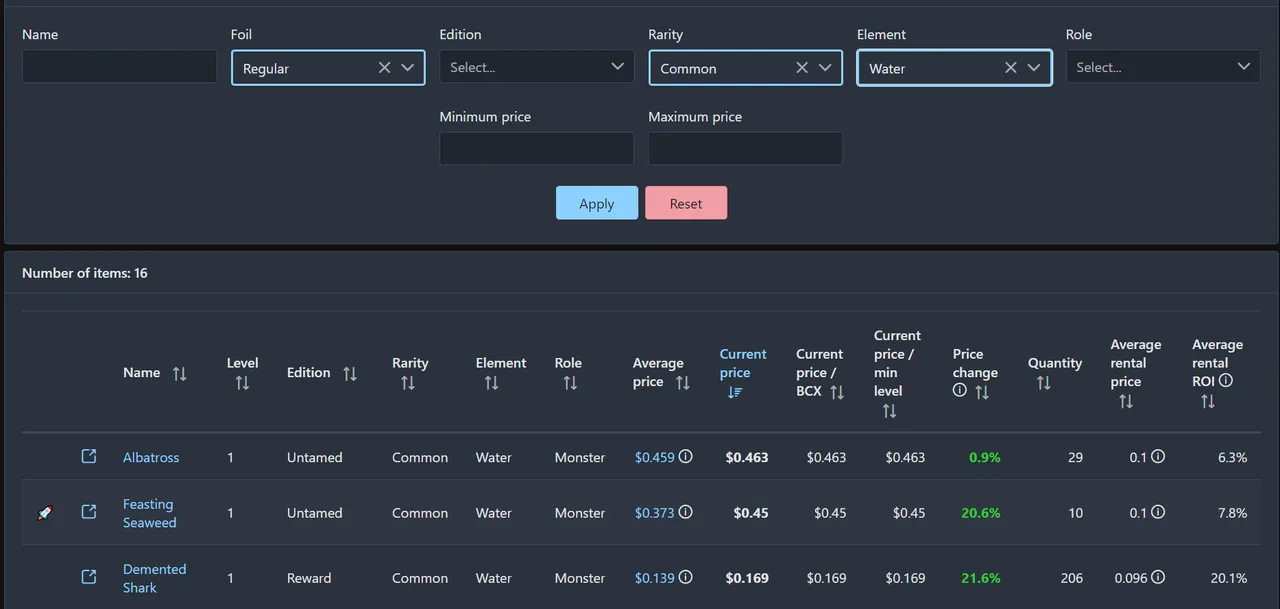Click the rocket icon beside Feasting Seaweed

(44, 513)
